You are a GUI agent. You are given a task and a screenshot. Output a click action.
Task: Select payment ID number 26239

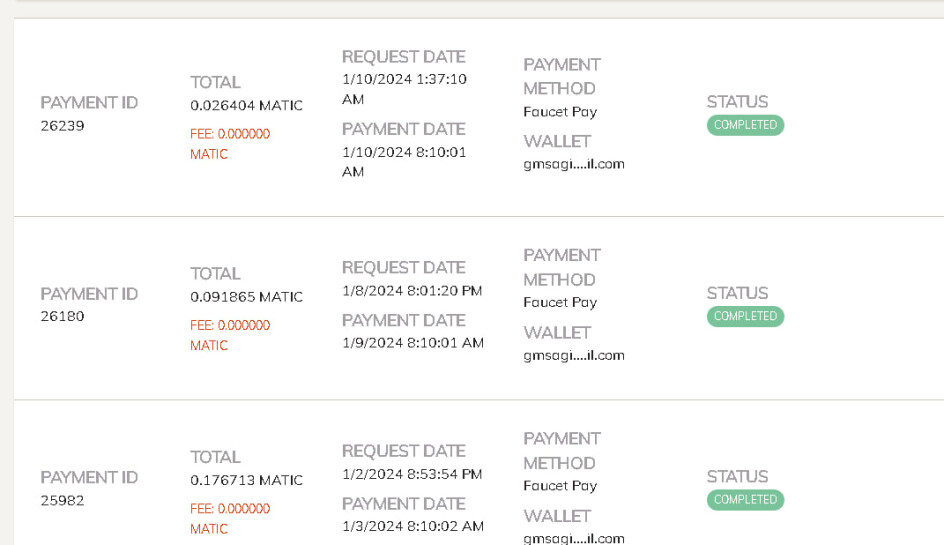click(63, 126)
